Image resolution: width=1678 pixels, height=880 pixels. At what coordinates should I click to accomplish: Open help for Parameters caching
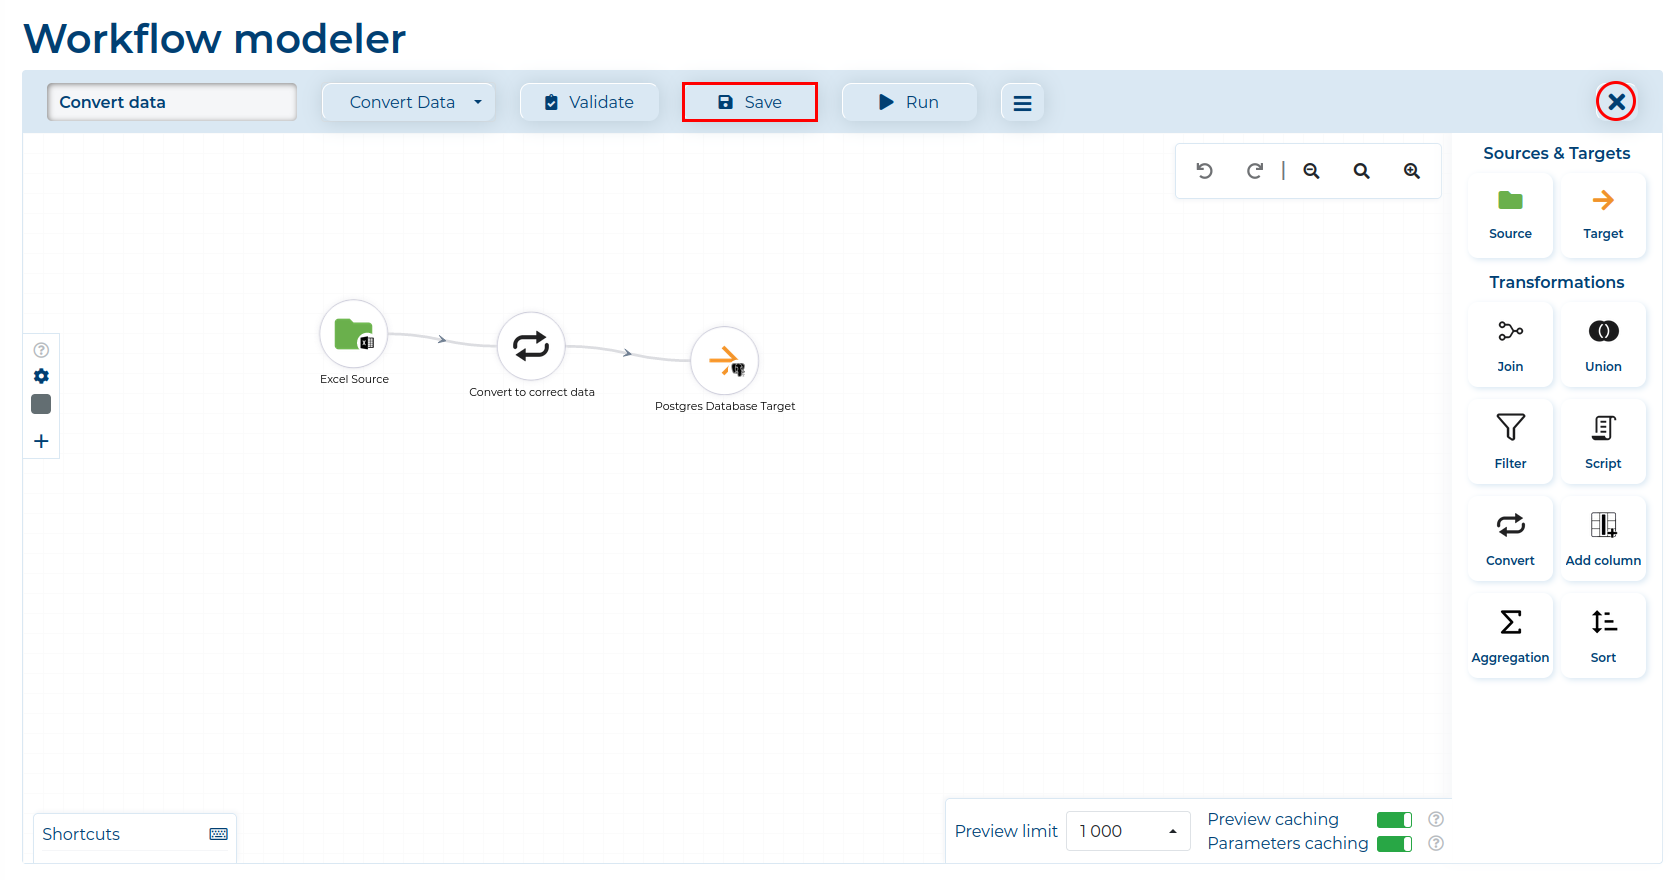[1436, 843]
